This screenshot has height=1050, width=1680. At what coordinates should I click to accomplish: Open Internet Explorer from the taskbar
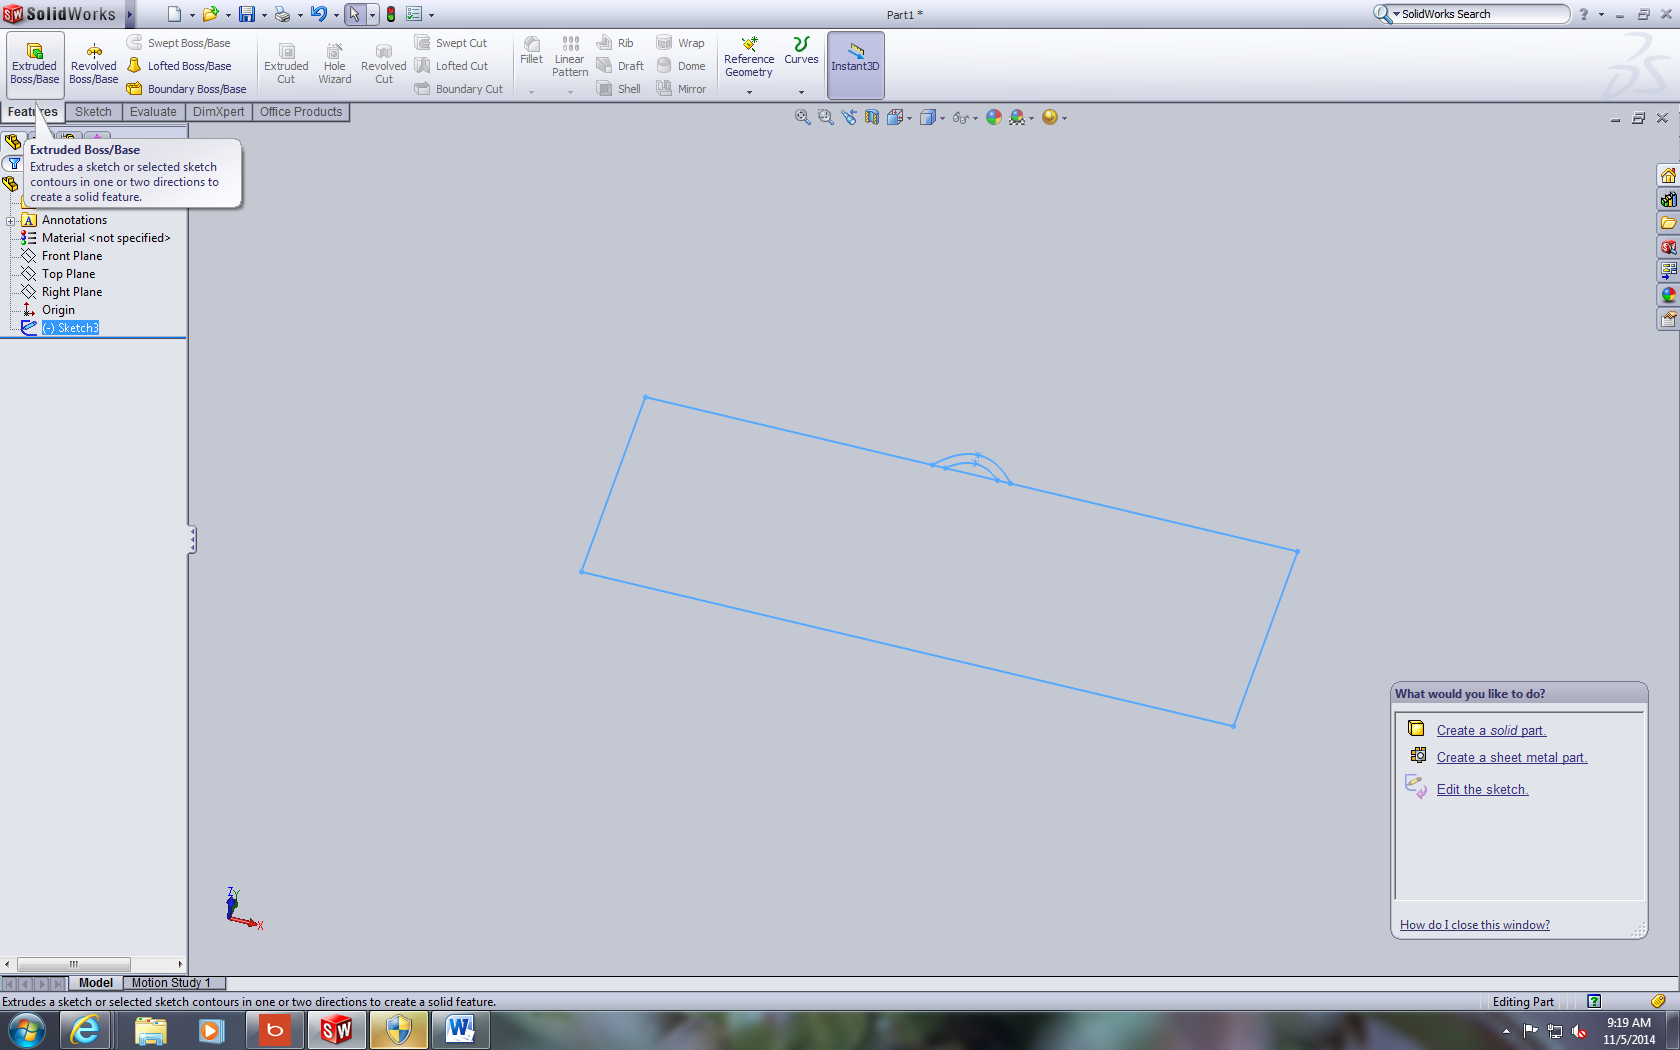tap(85, 1030)
